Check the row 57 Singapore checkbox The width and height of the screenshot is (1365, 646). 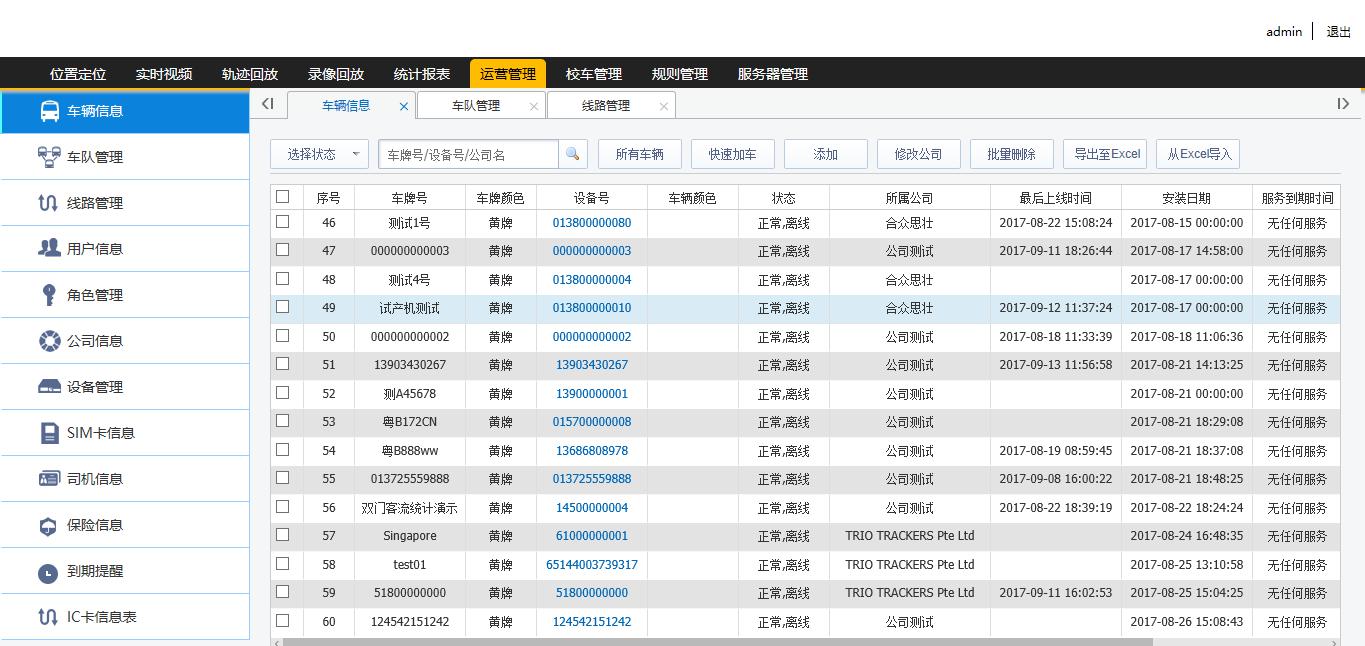point(282,535)
